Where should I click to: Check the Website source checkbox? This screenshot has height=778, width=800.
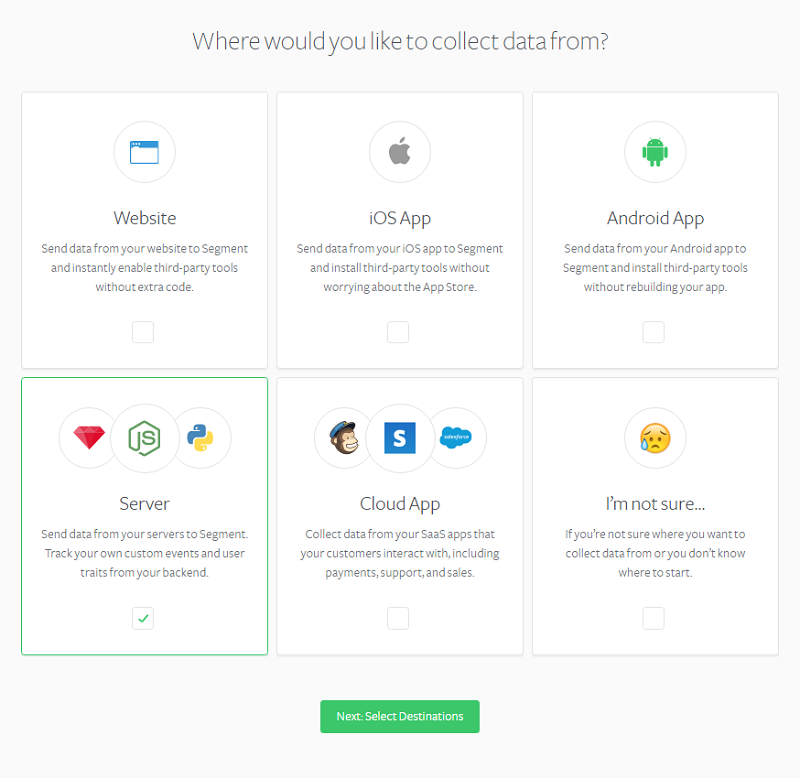click(x=143, y=332)
